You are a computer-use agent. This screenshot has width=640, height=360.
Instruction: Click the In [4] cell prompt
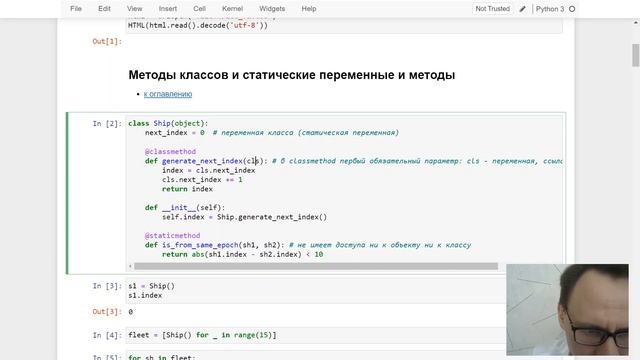coord(107,335)
